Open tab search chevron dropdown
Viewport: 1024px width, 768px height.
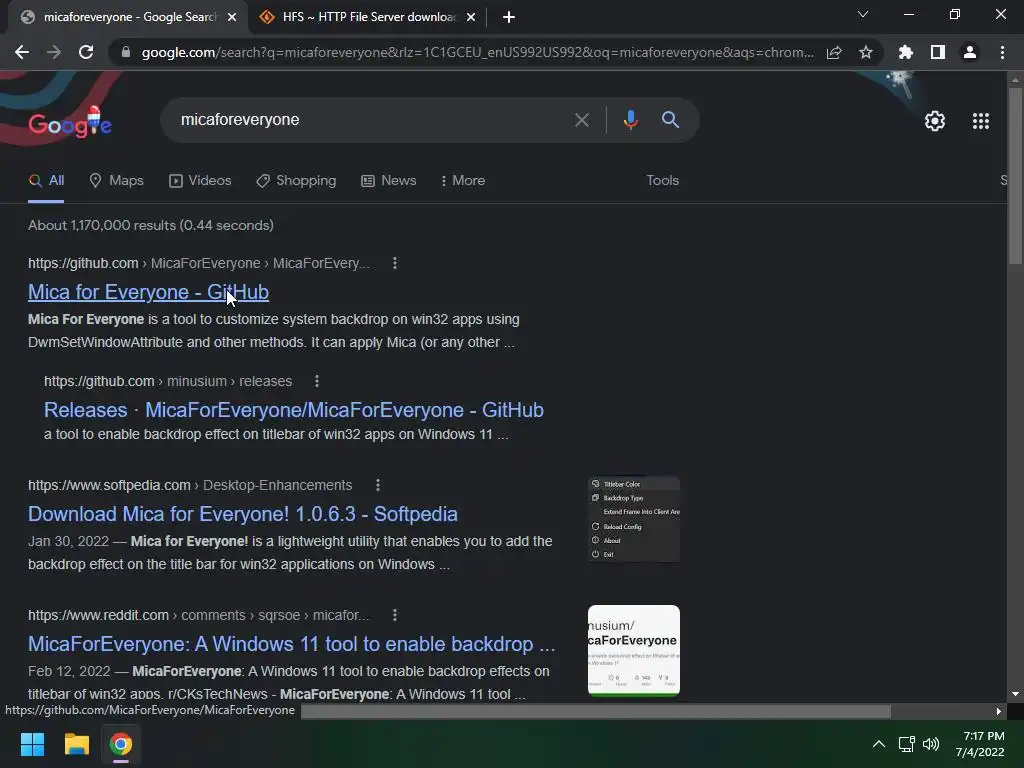(x=863, y=14)
